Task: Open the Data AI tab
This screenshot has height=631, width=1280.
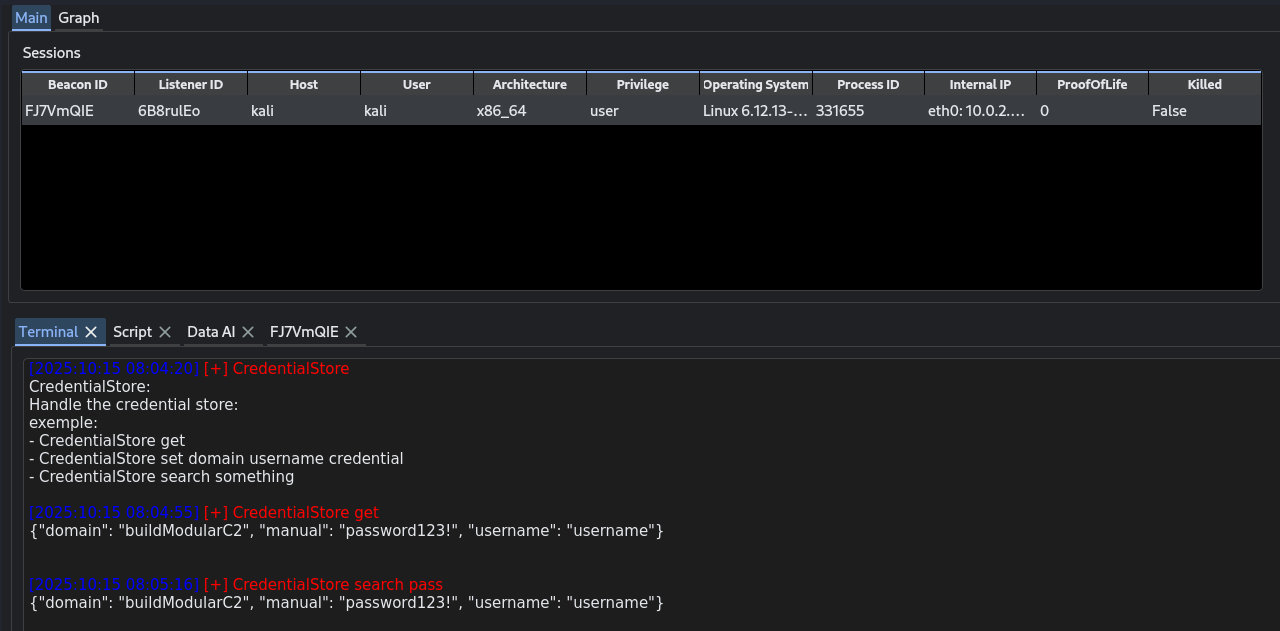Action: click(210, 332)
